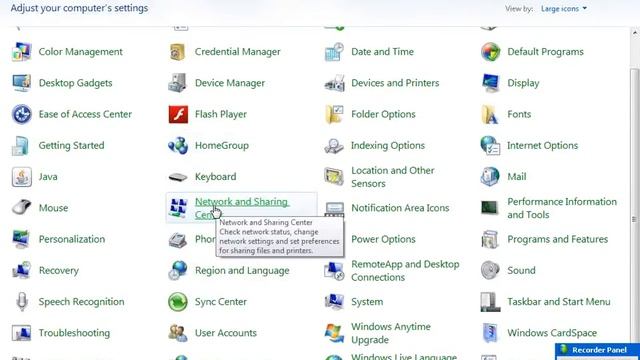
Task: Click the Keyboard icon
Action: click(x=178, y=177)
